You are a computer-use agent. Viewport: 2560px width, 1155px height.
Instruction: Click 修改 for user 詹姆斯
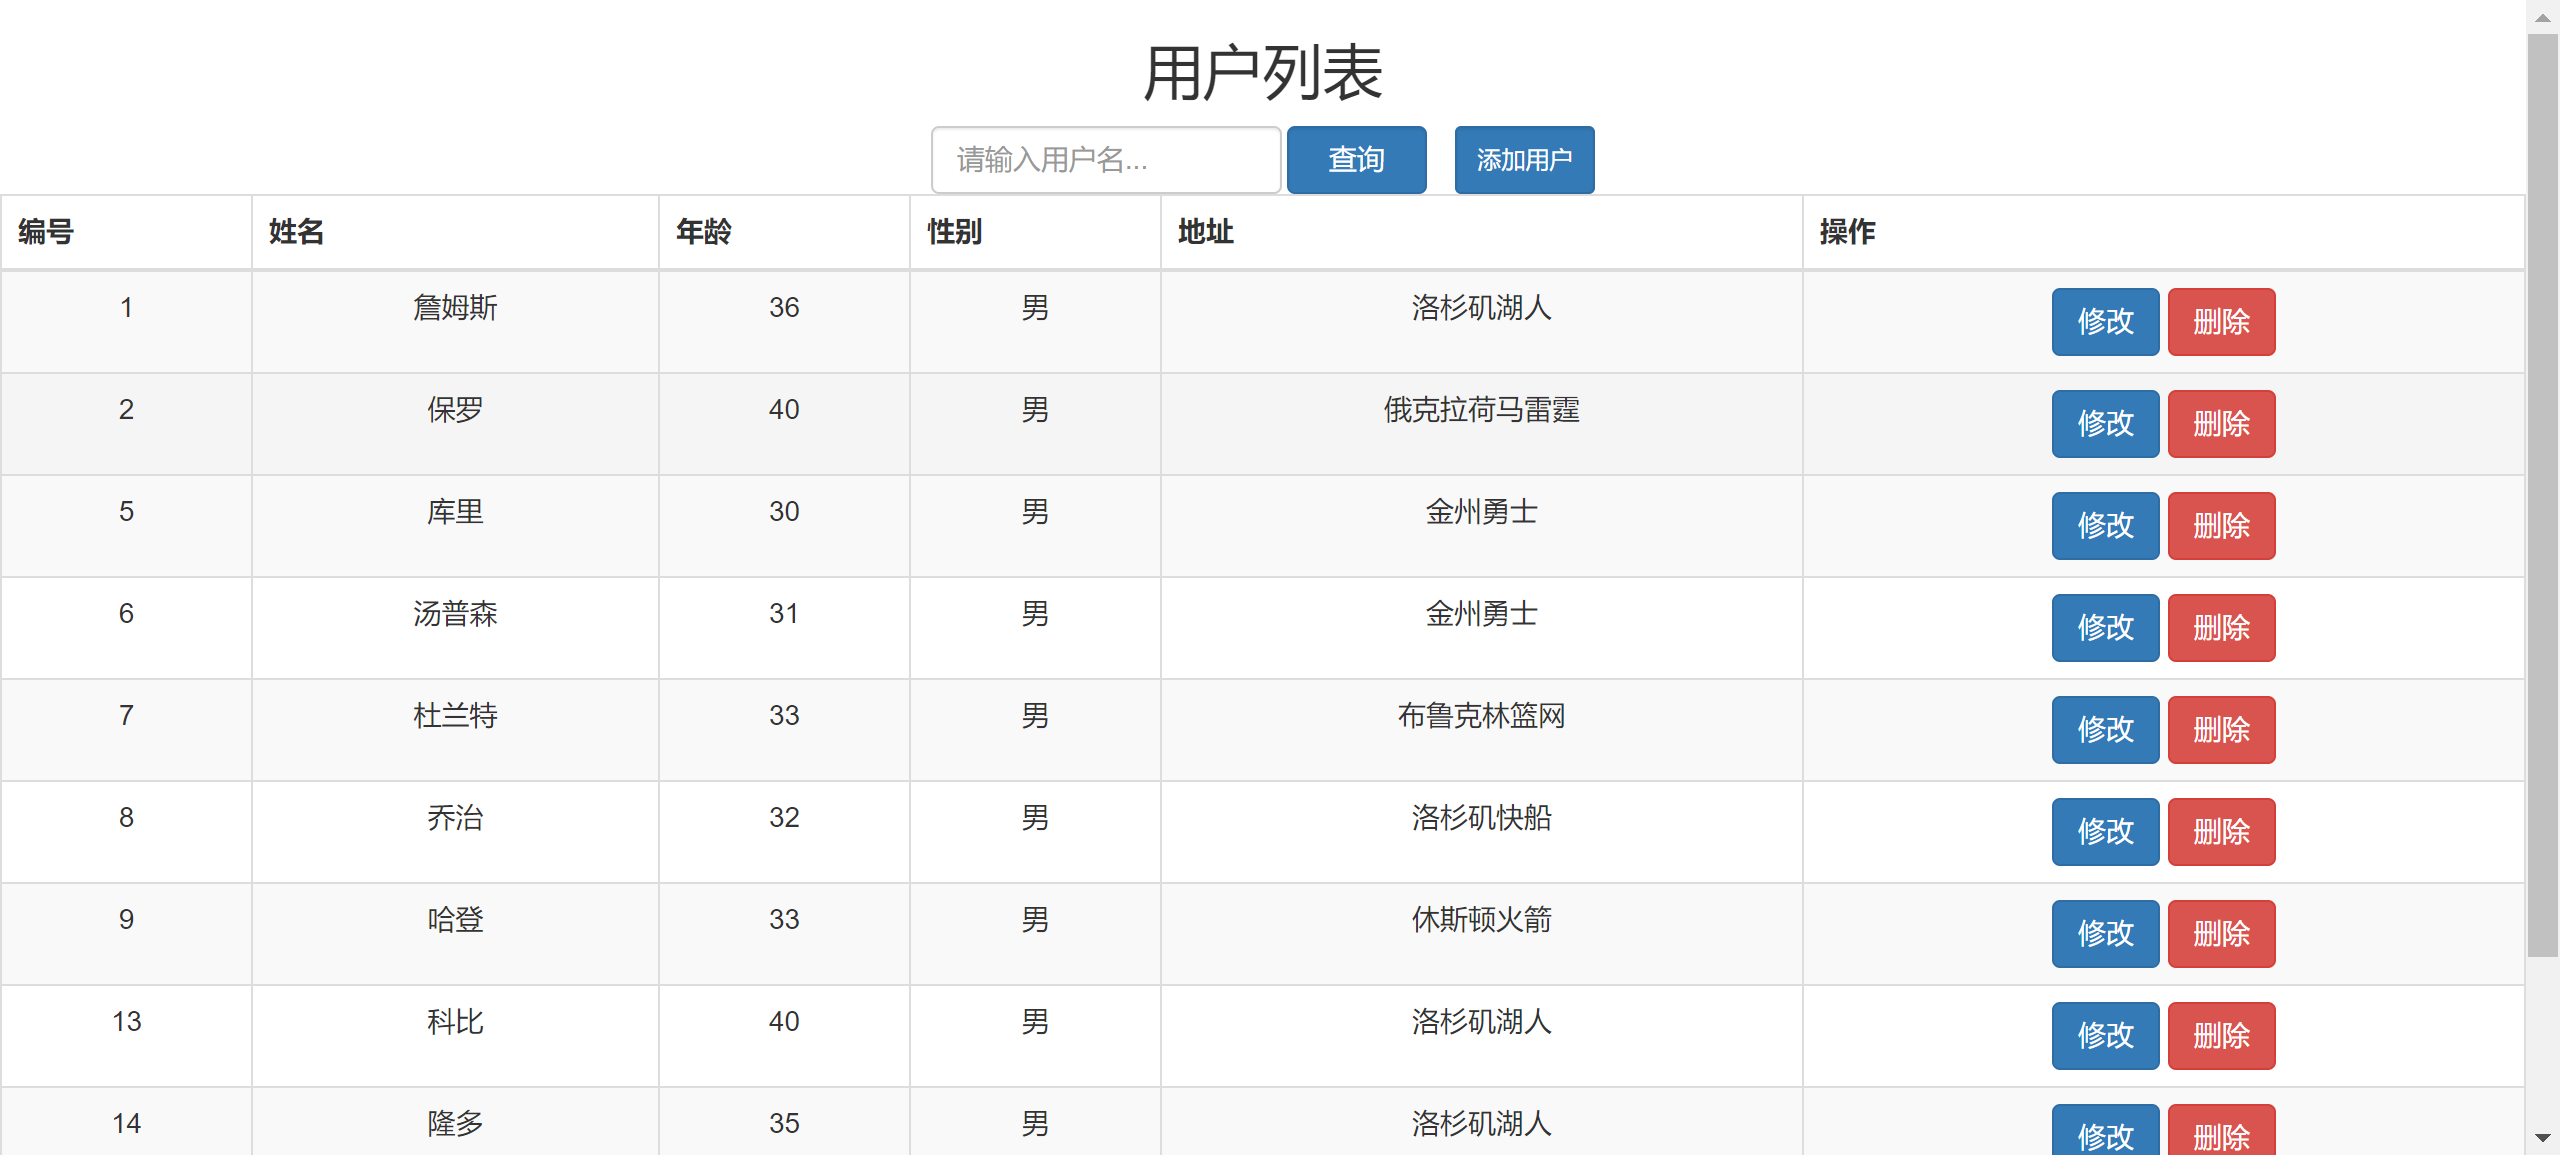2104,322
